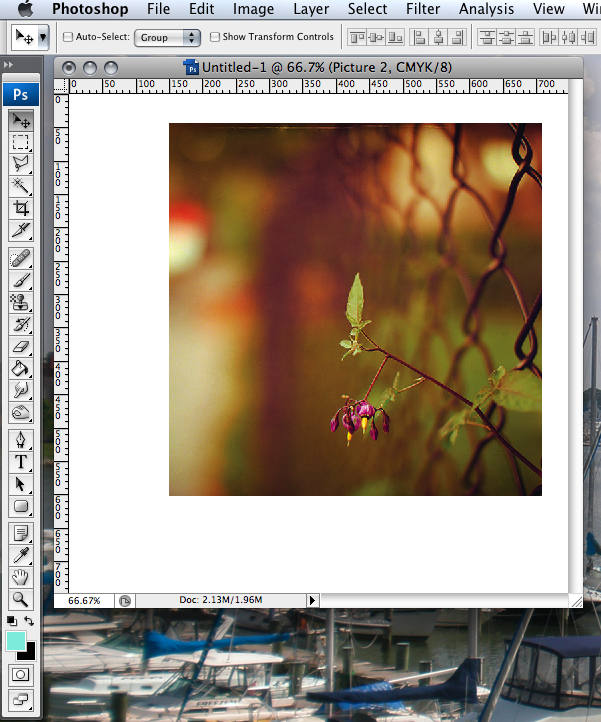Select the Rounded Rectangle shape tool
The height and width of the screenshot is (722, 601).
pyautogui.click(x=21, y=506)
